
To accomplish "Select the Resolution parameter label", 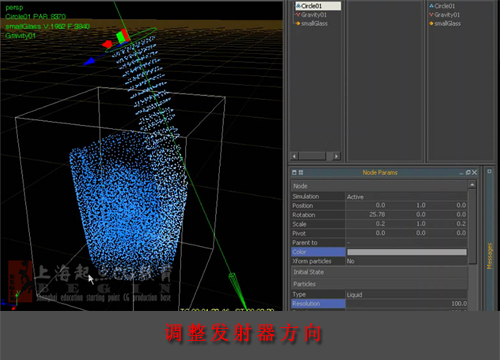I will 318,304.
